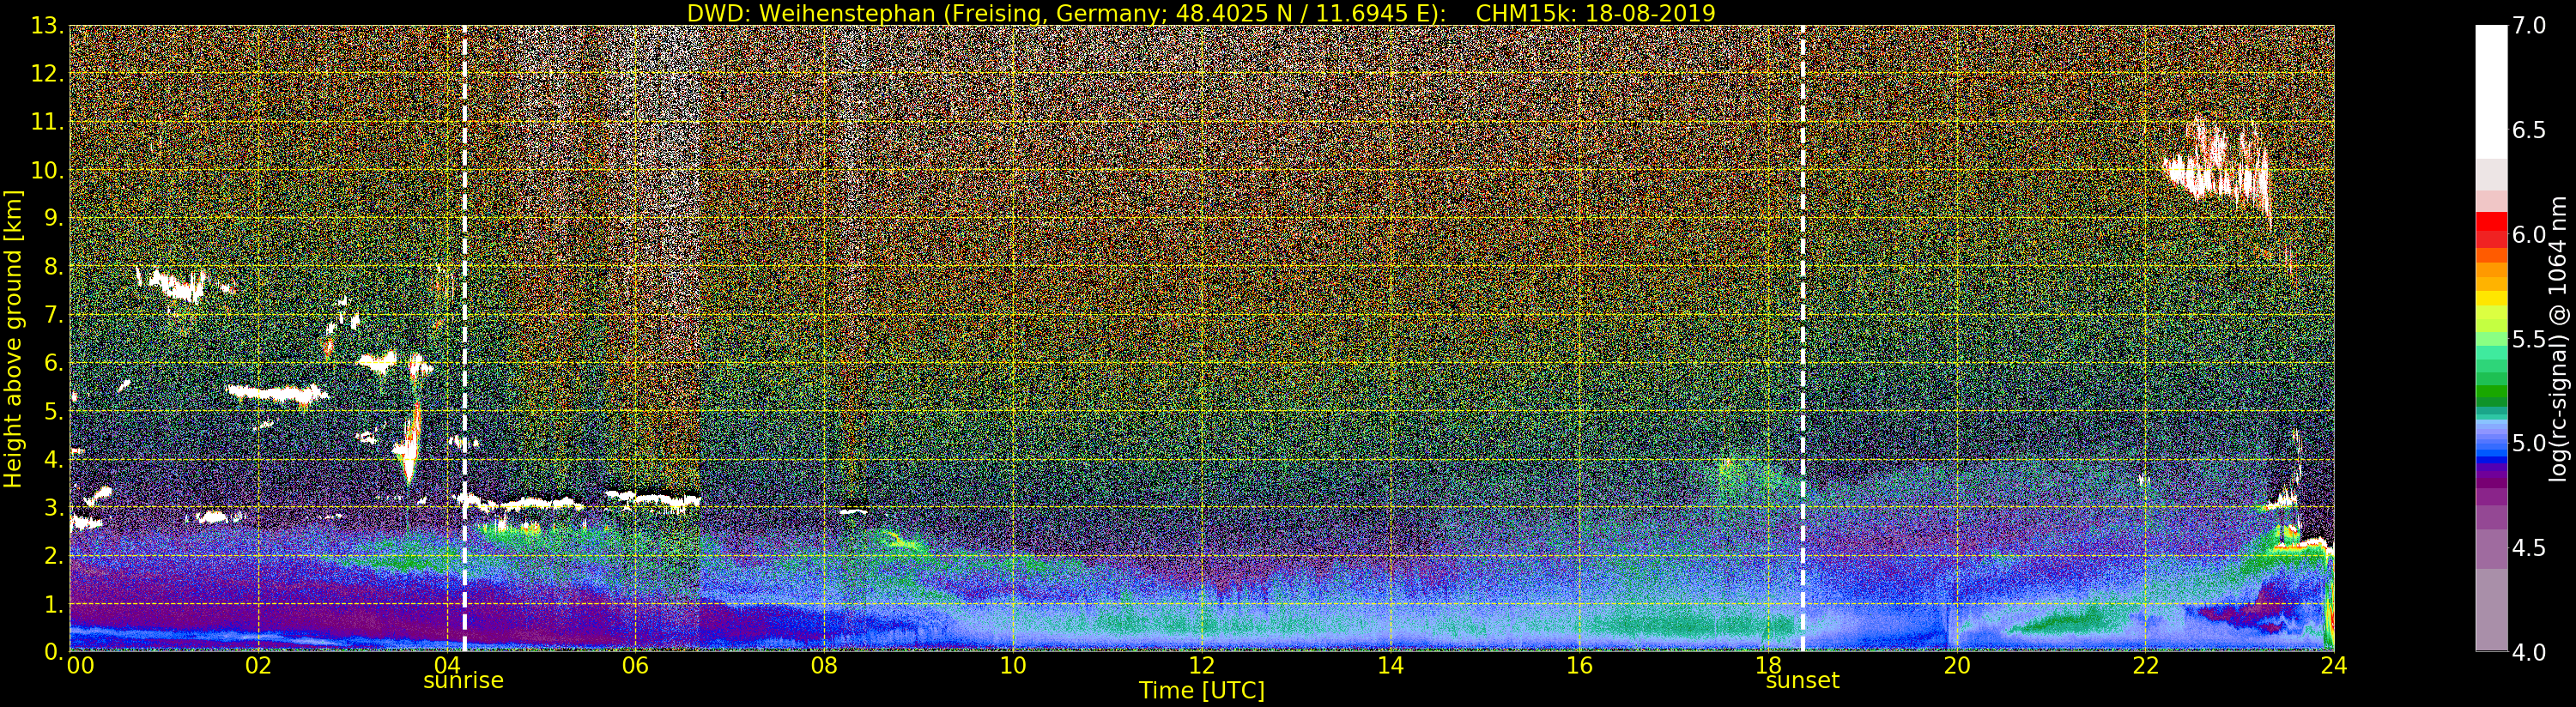Click the dashed white sunset marker line
This screenshot has height=707, width=2576.
pos(1803,338)
